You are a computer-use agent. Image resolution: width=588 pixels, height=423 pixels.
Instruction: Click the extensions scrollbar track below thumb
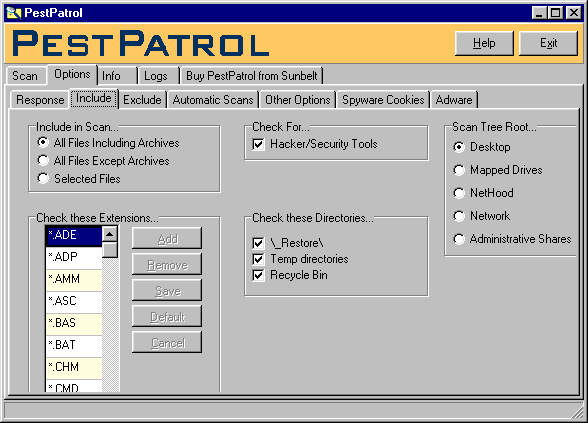[x=110, y=325]
